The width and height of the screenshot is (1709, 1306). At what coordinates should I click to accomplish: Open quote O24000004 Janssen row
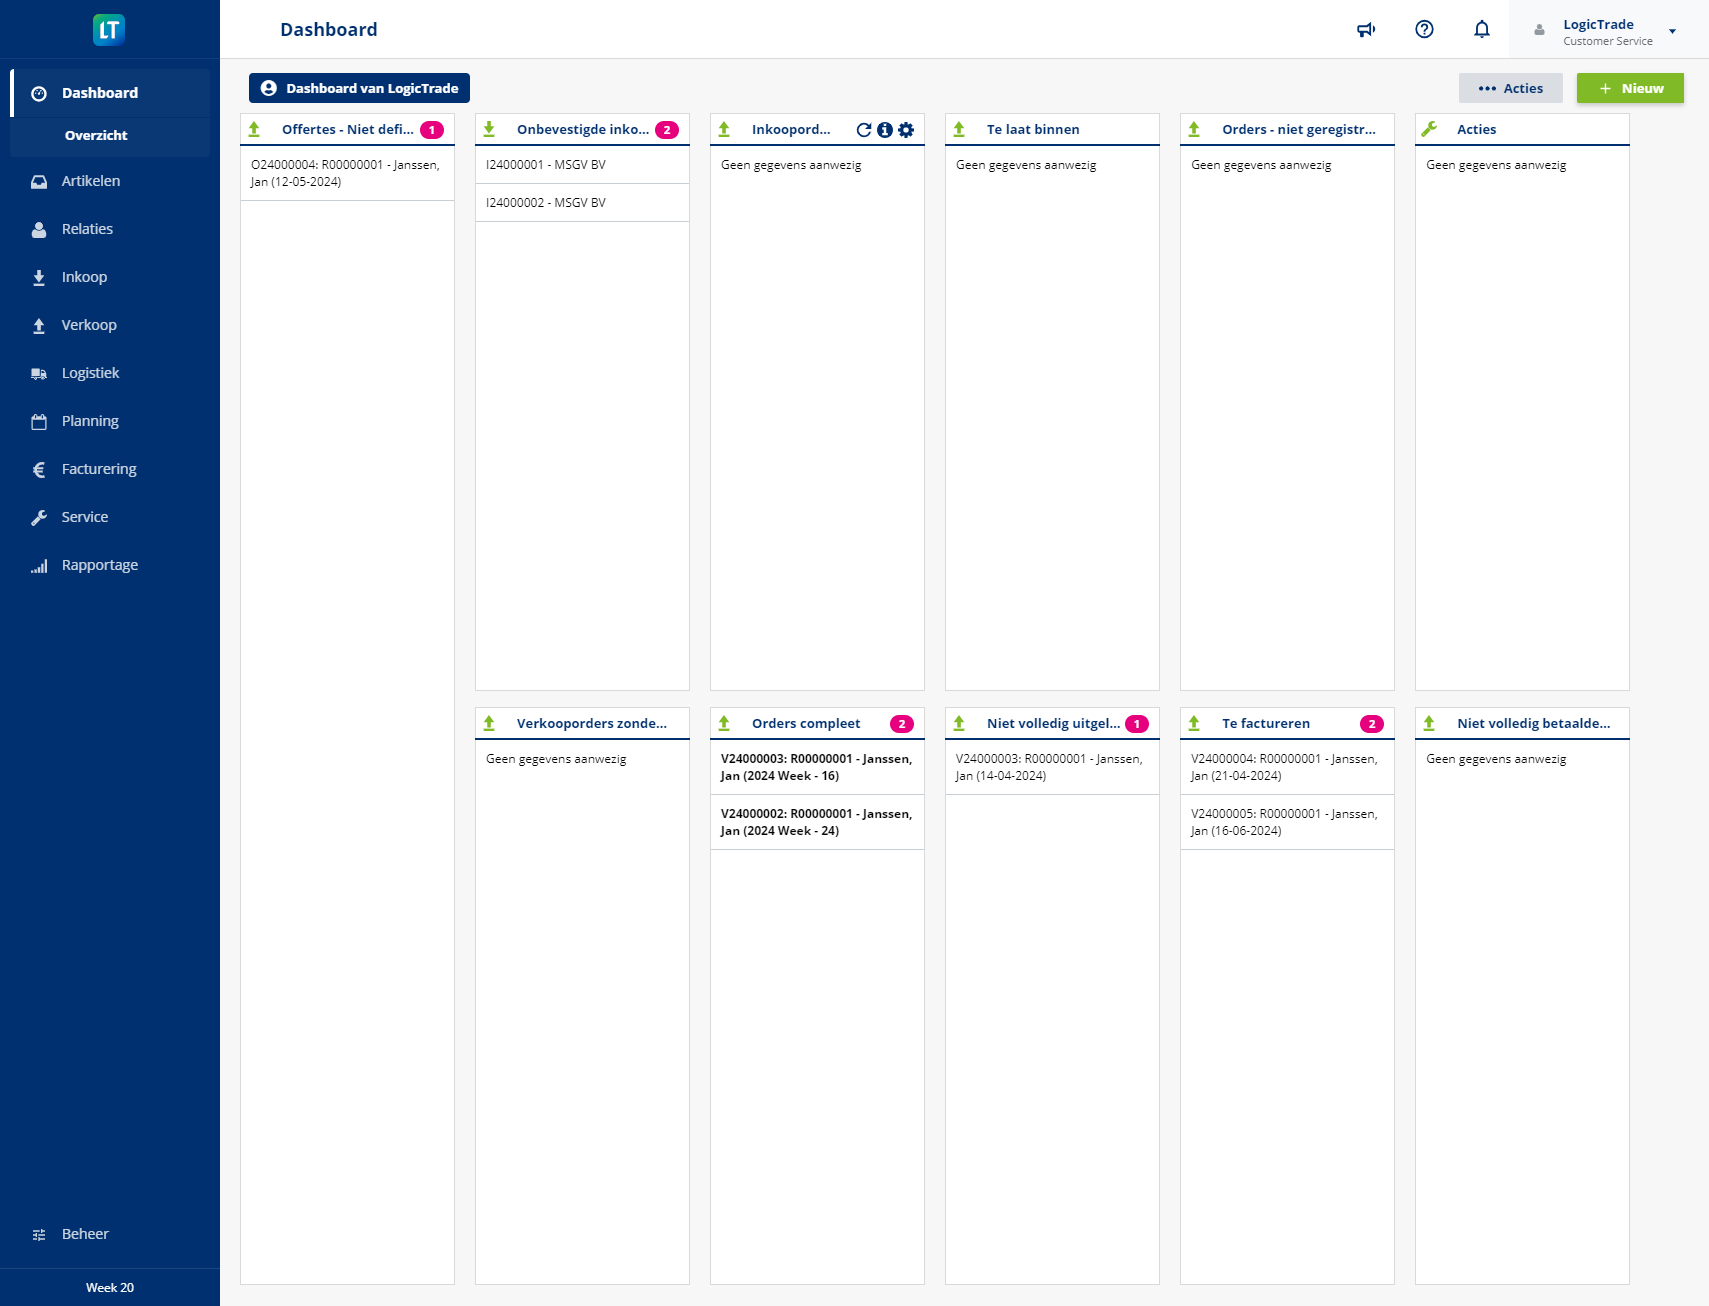point(347,173)
